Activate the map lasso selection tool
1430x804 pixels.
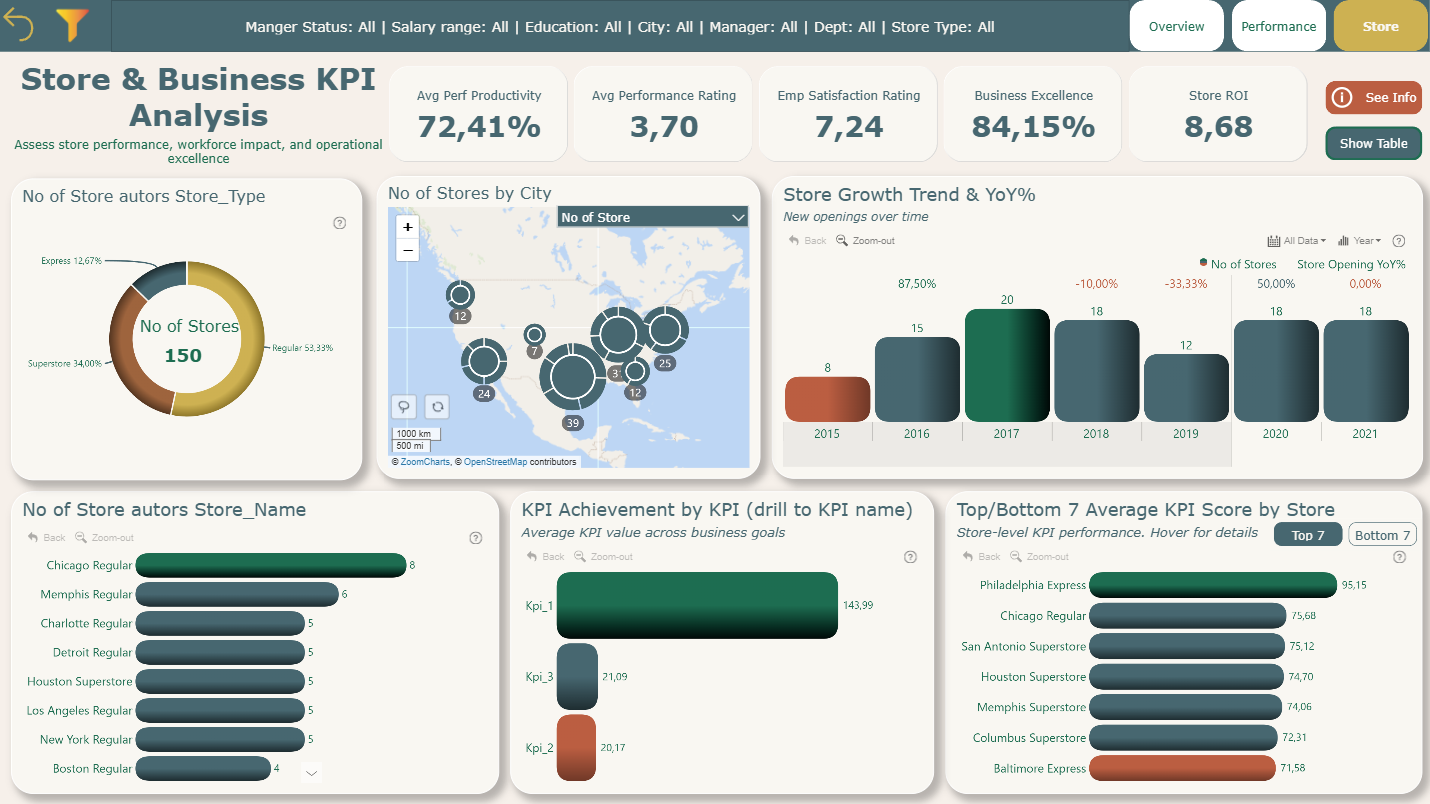[403, 406]
